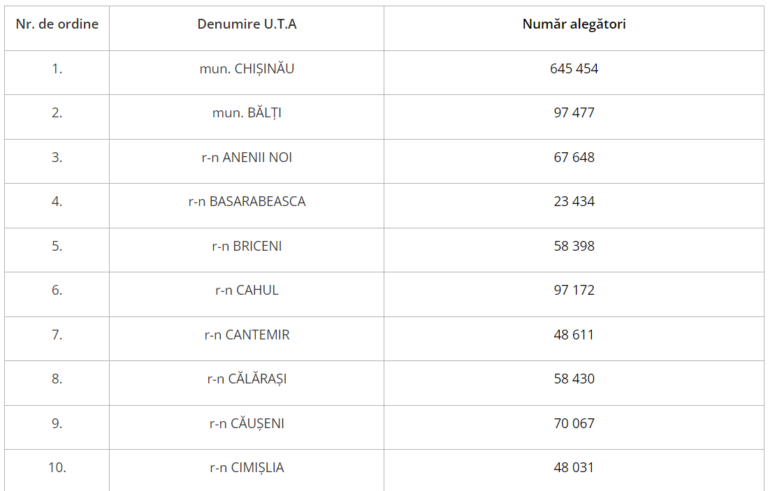Select the 'mun. BĂLȚI' row name

point(247,113)
